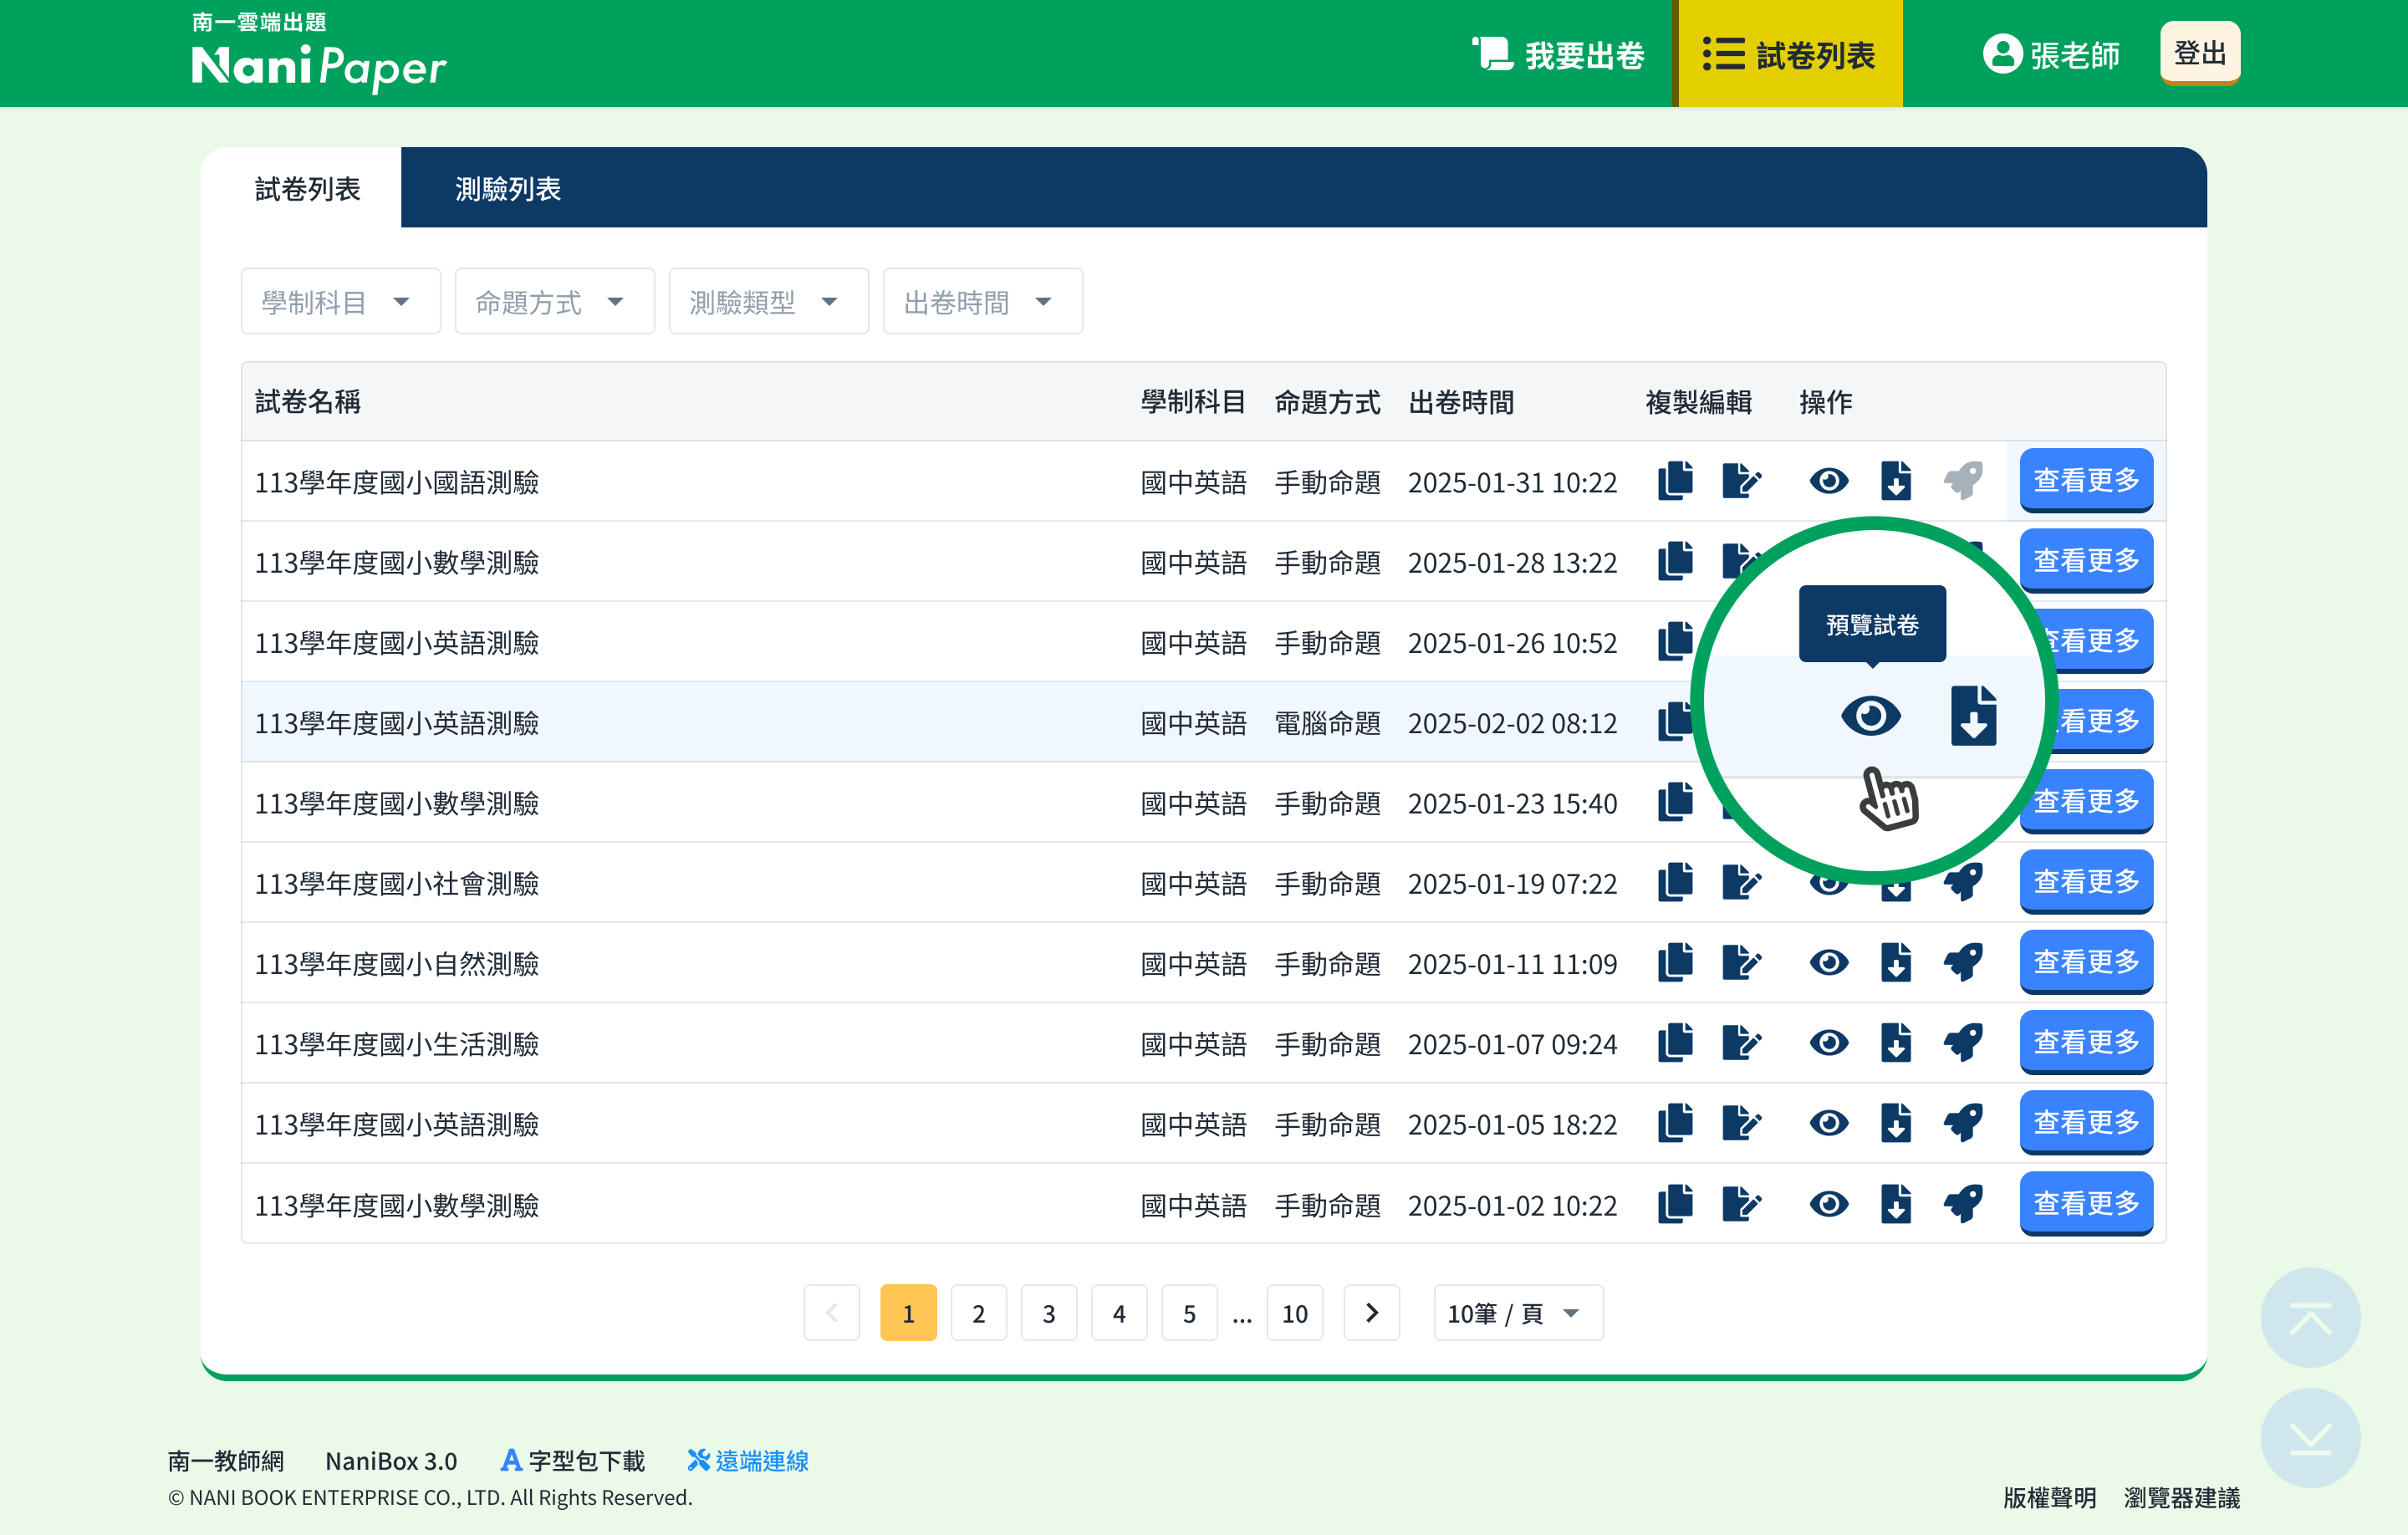The height and width of the screenshot is (1535, 2408).
Task: Copy the 國小社會測驗 exam
Action: pyautogui.click(x=1675, y=882)
